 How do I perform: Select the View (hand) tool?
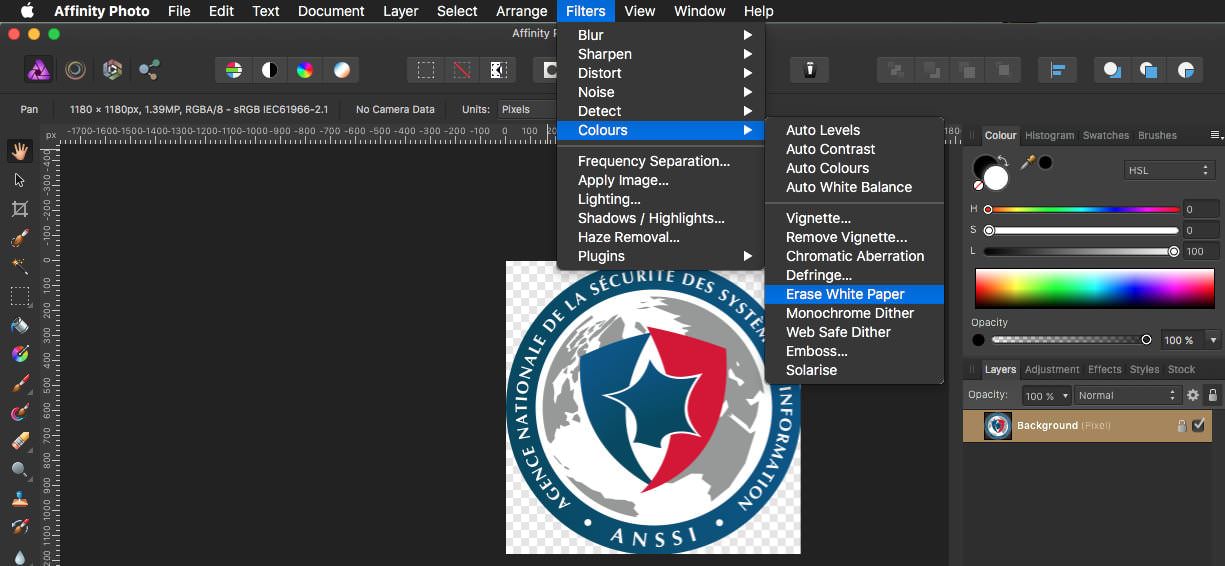coord(20,151)
